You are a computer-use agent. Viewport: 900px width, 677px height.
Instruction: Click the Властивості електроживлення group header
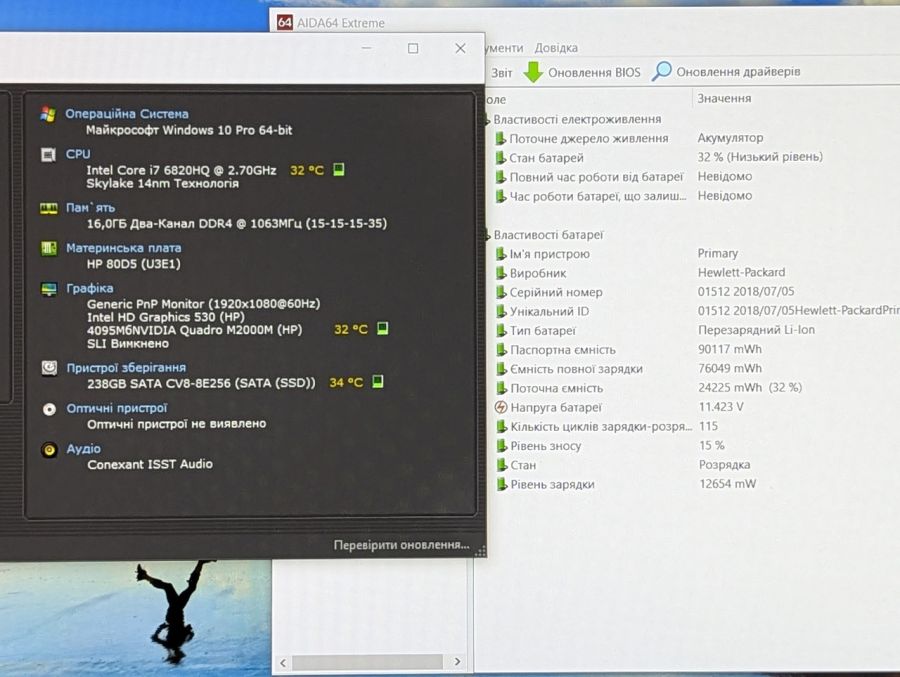[577, 119]
